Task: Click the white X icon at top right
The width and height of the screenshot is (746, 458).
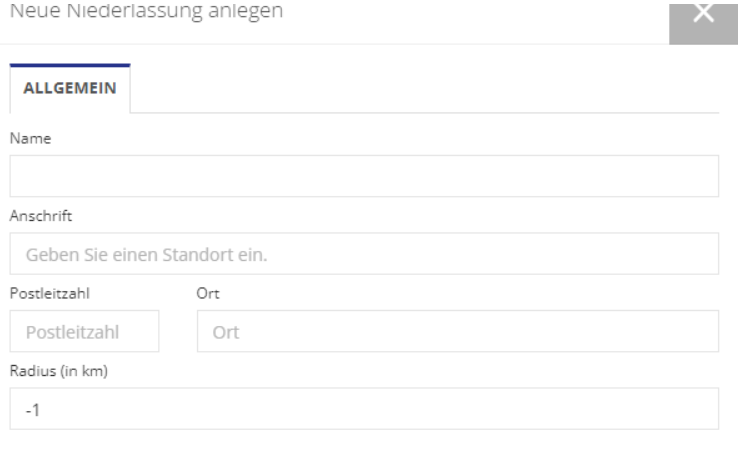Action: click(x=703, y=13)
